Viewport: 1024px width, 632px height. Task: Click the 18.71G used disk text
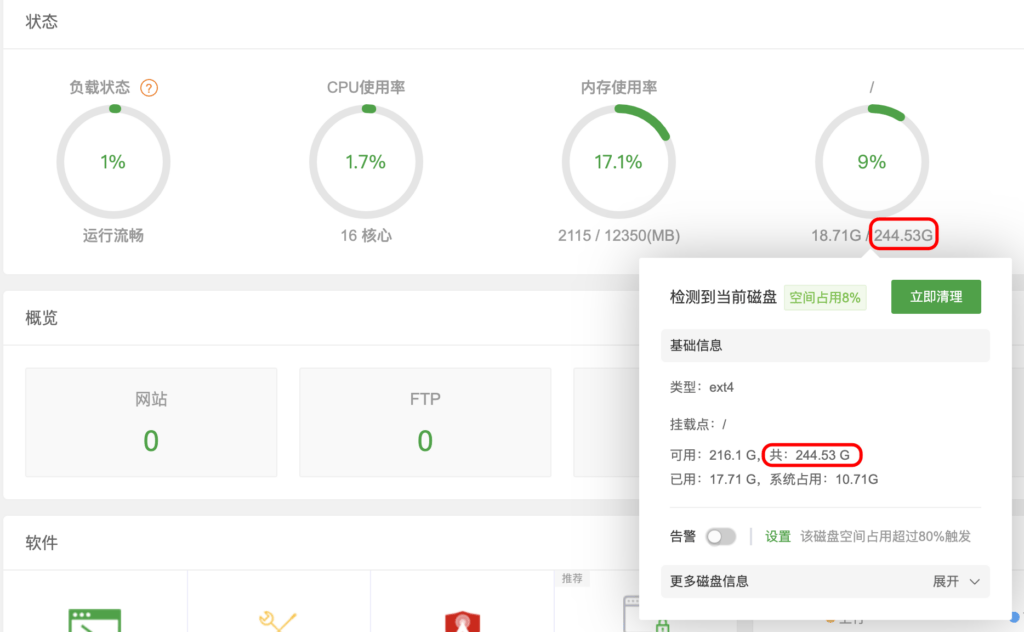(x=836, y=236)
